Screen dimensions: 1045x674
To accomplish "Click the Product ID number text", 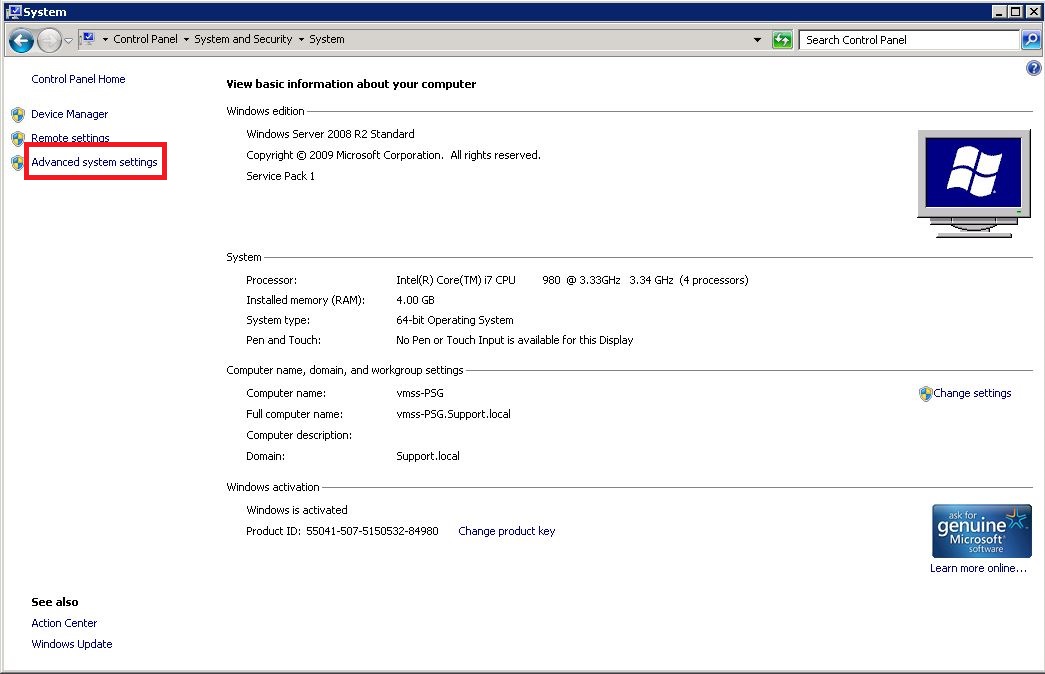I will pyautogui.click(x=372, y=531).
